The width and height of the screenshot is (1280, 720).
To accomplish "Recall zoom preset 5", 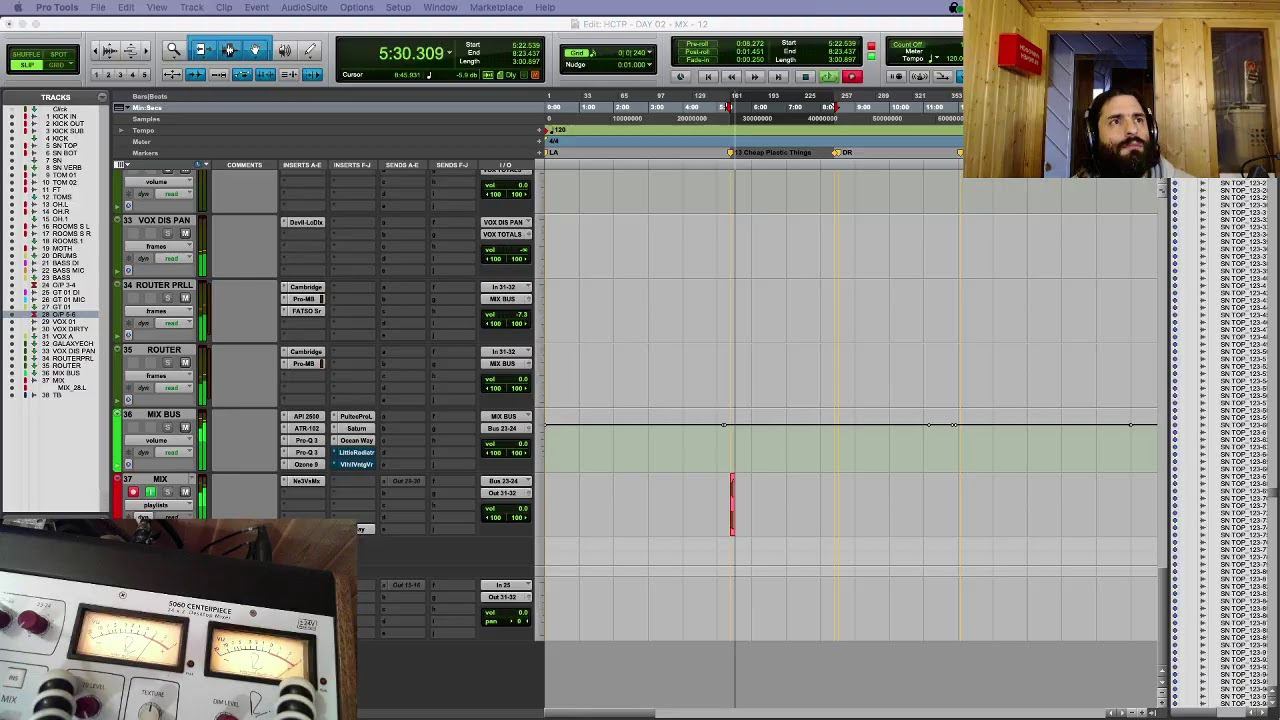I will click(145, 75).
